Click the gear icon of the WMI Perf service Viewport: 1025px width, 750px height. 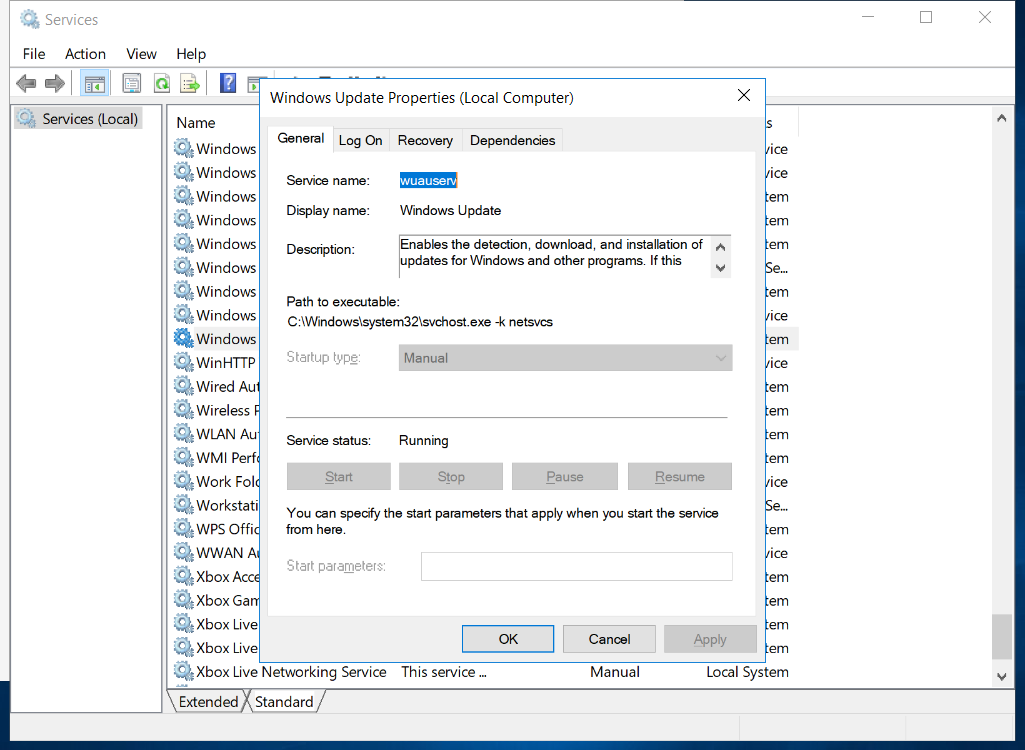point(184,457)
